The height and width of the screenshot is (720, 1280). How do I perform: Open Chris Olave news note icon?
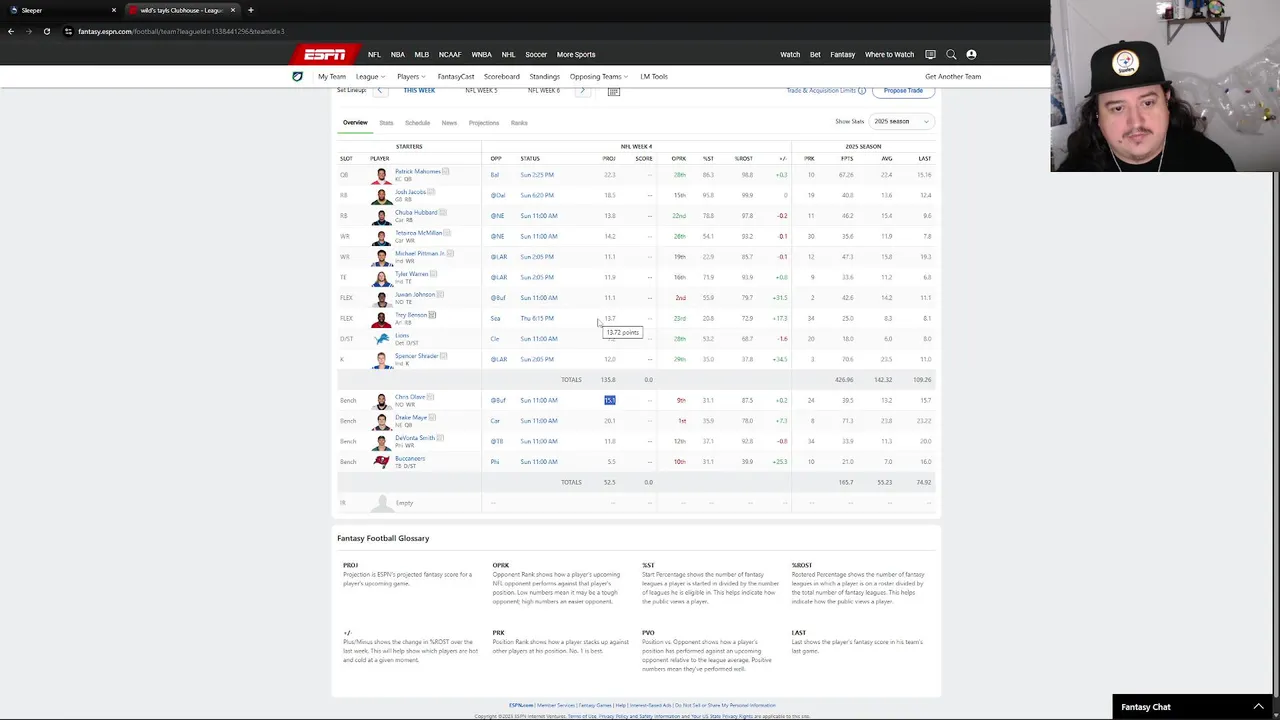click(430, 397)
